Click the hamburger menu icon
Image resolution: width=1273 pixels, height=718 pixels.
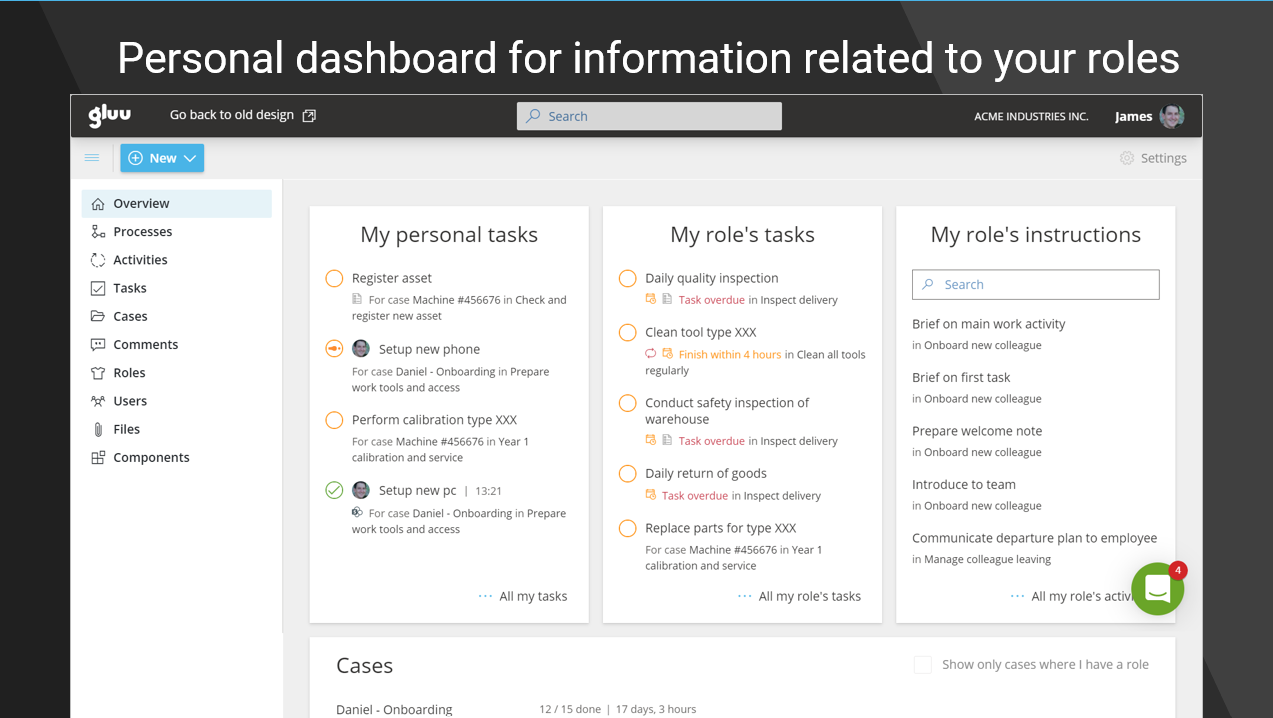click(92, 158)
